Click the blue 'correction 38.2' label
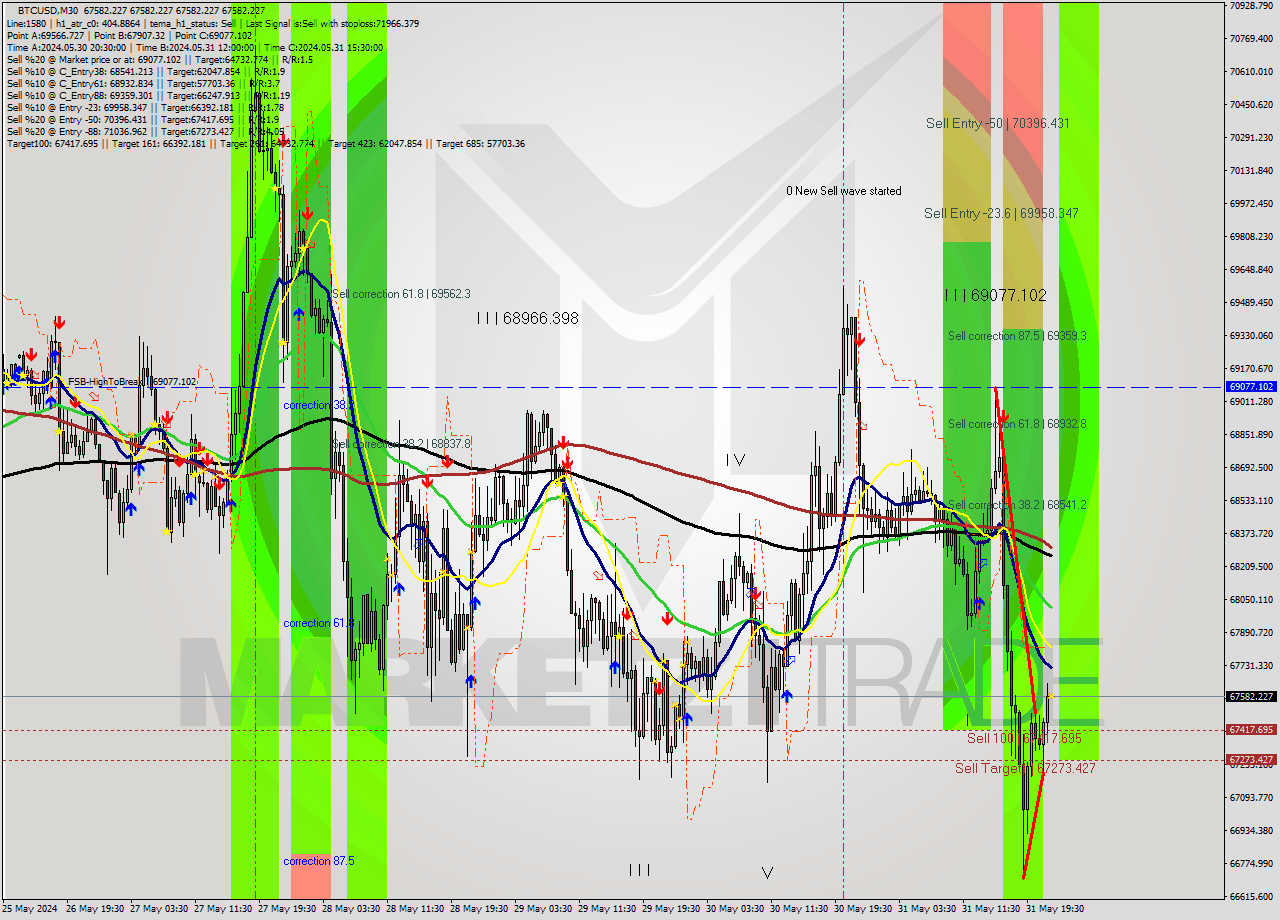This screenshot has width=1280, height=920. point(318,405)
